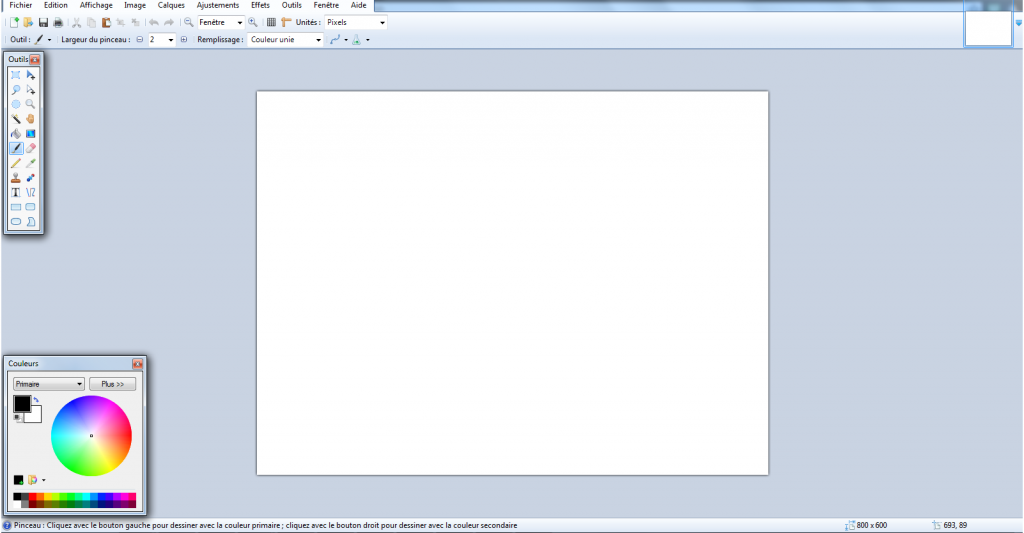Open the Affichage menu

pos(96,5)
